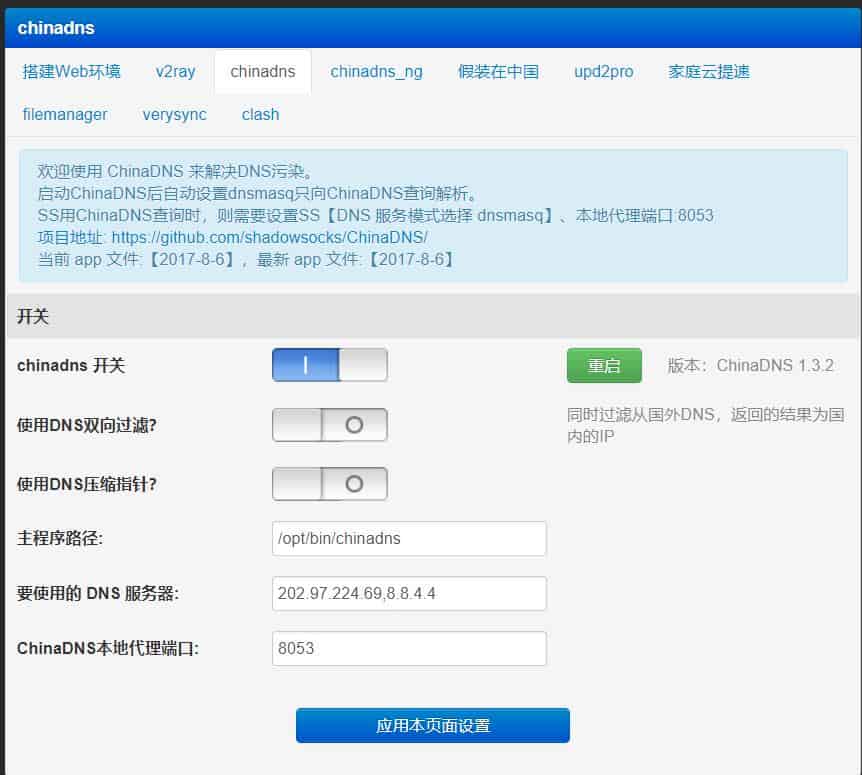Open the verysync tab
The width and height of the screenshot is (862, 775).
pos(174,114)
